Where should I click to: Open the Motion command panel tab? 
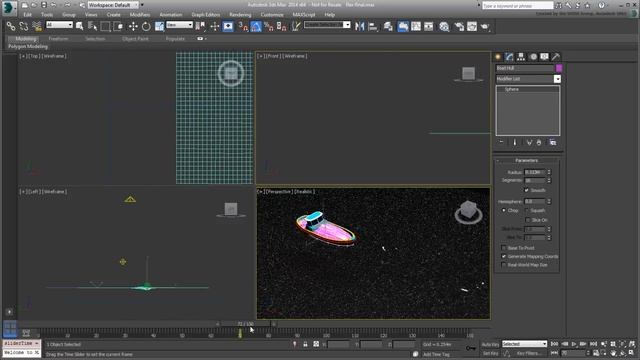point(533,57)
